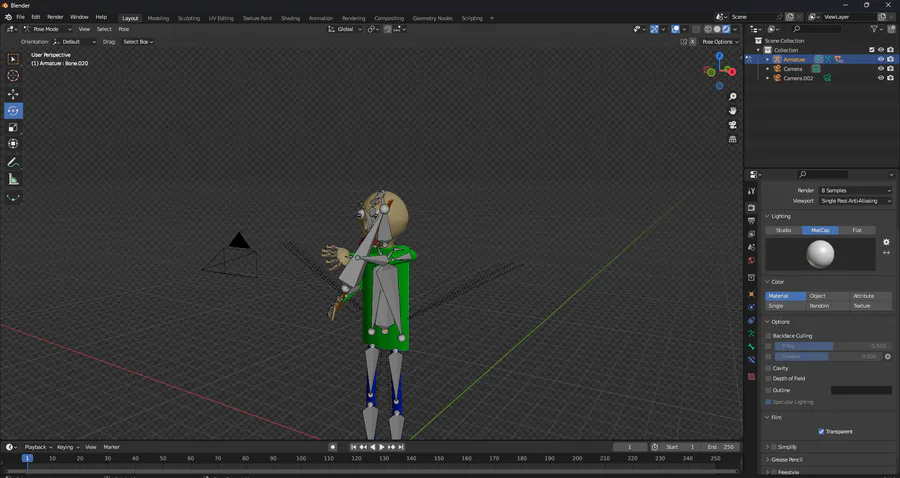
Task: Enable the Depth of Field checkbox
Action: click(x=769, y=379)
